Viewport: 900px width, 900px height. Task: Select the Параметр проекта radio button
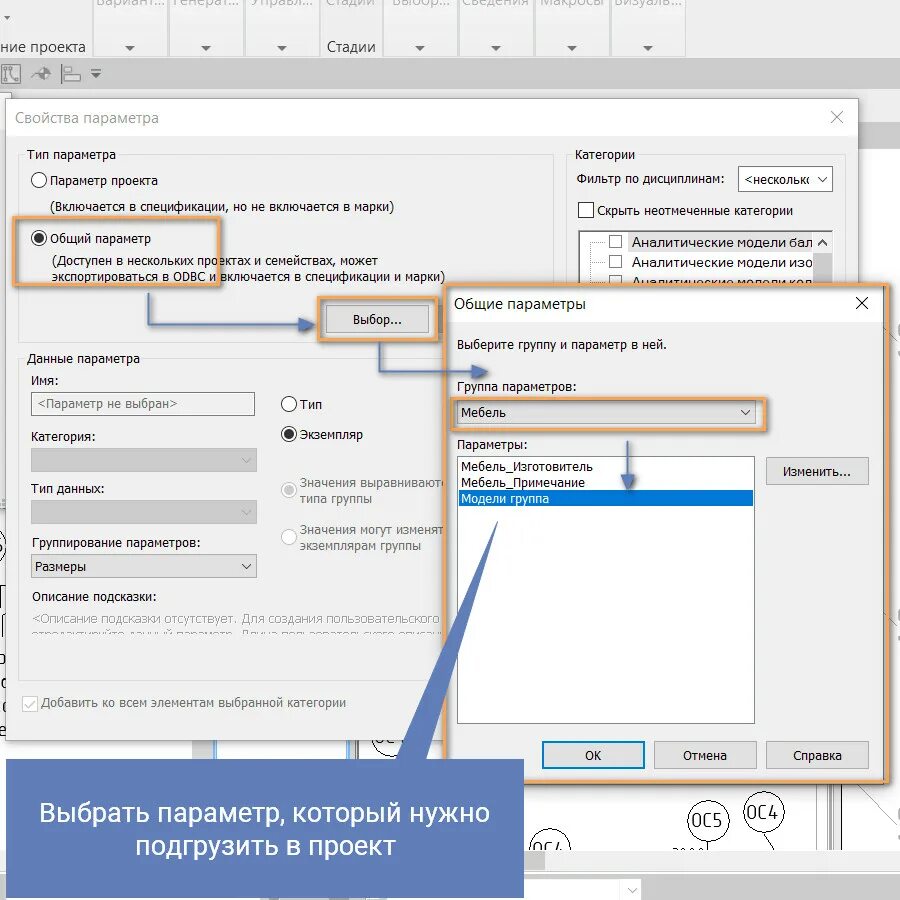click(x=38, y=180)
